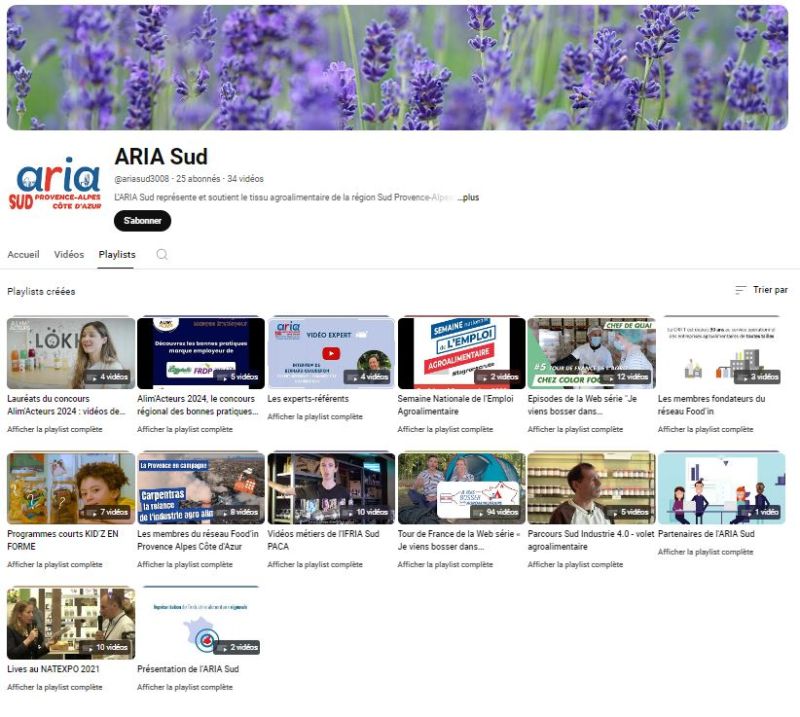Screen dimensions: 800x717
Task: Click the 1 vidéo playlist badge
Action: point(760,512)
